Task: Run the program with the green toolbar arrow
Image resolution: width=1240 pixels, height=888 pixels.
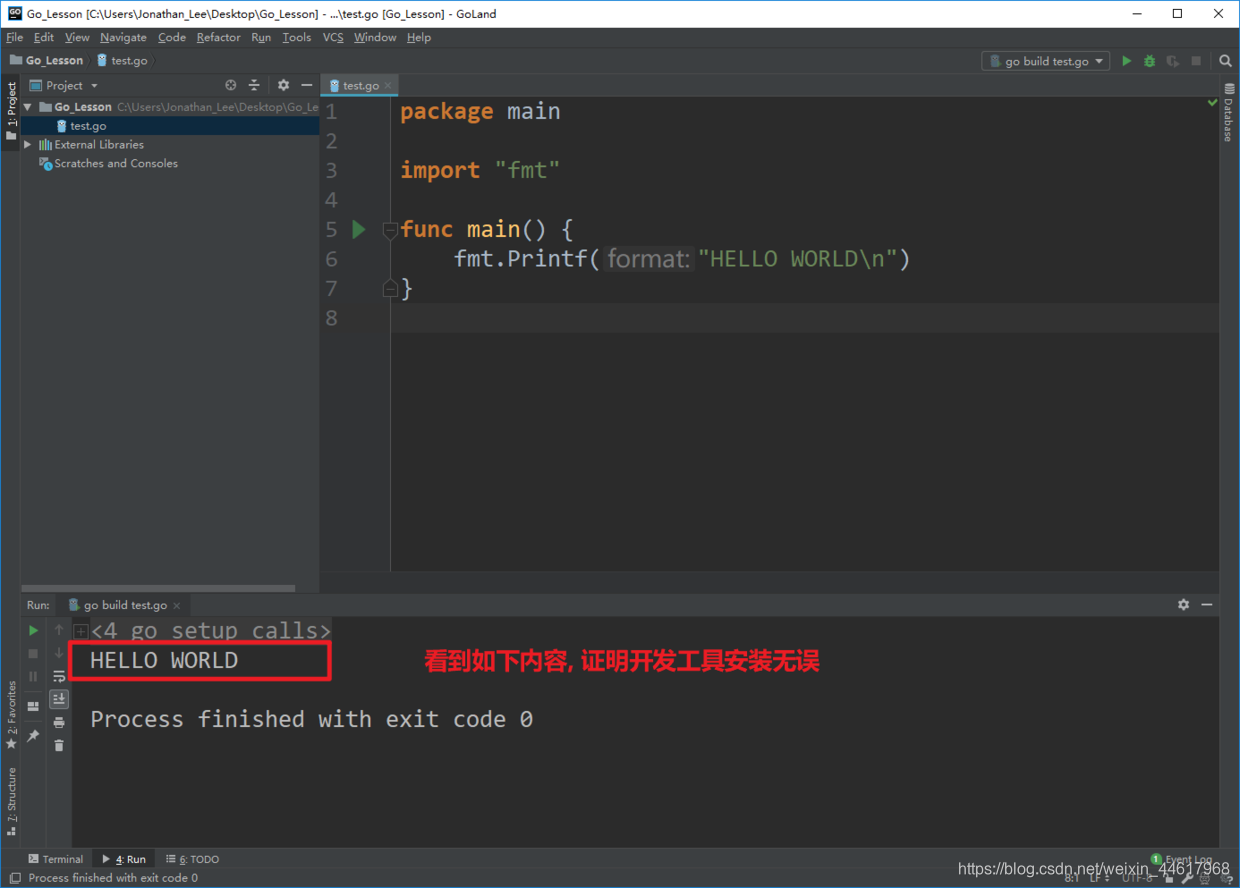Action: 1126,61
